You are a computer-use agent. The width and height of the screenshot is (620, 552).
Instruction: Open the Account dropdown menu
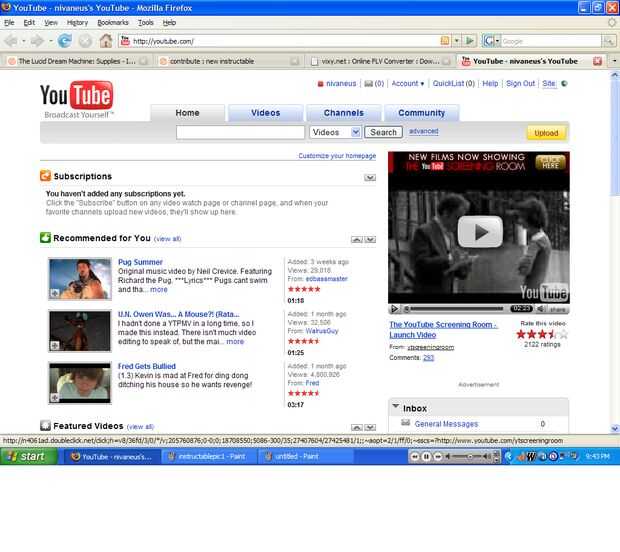(x=408, y=83)
